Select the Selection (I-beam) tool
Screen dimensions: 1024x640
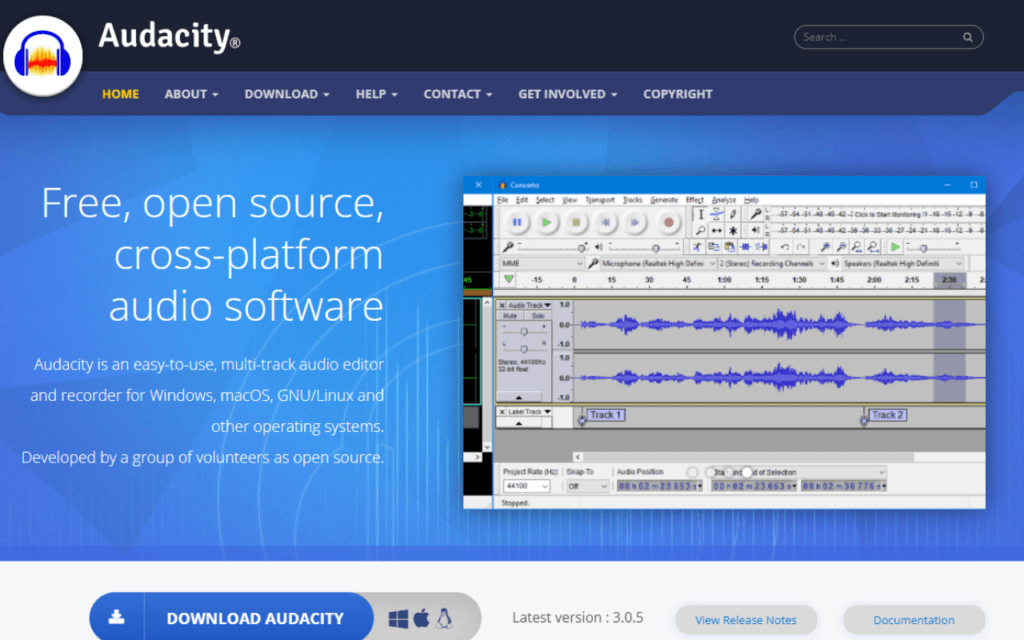tap(700, 214)
